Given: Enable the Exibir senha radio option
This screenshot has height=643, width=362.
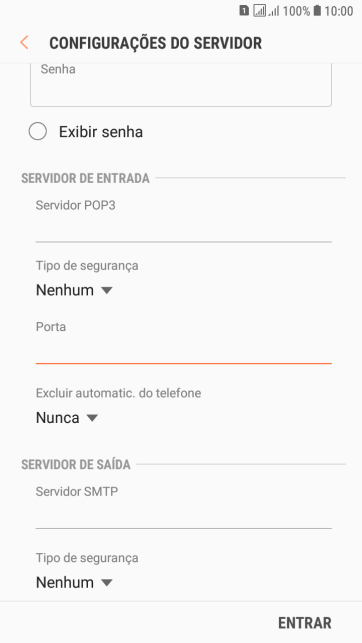Looking at the screenshot, I should [38, 132].
